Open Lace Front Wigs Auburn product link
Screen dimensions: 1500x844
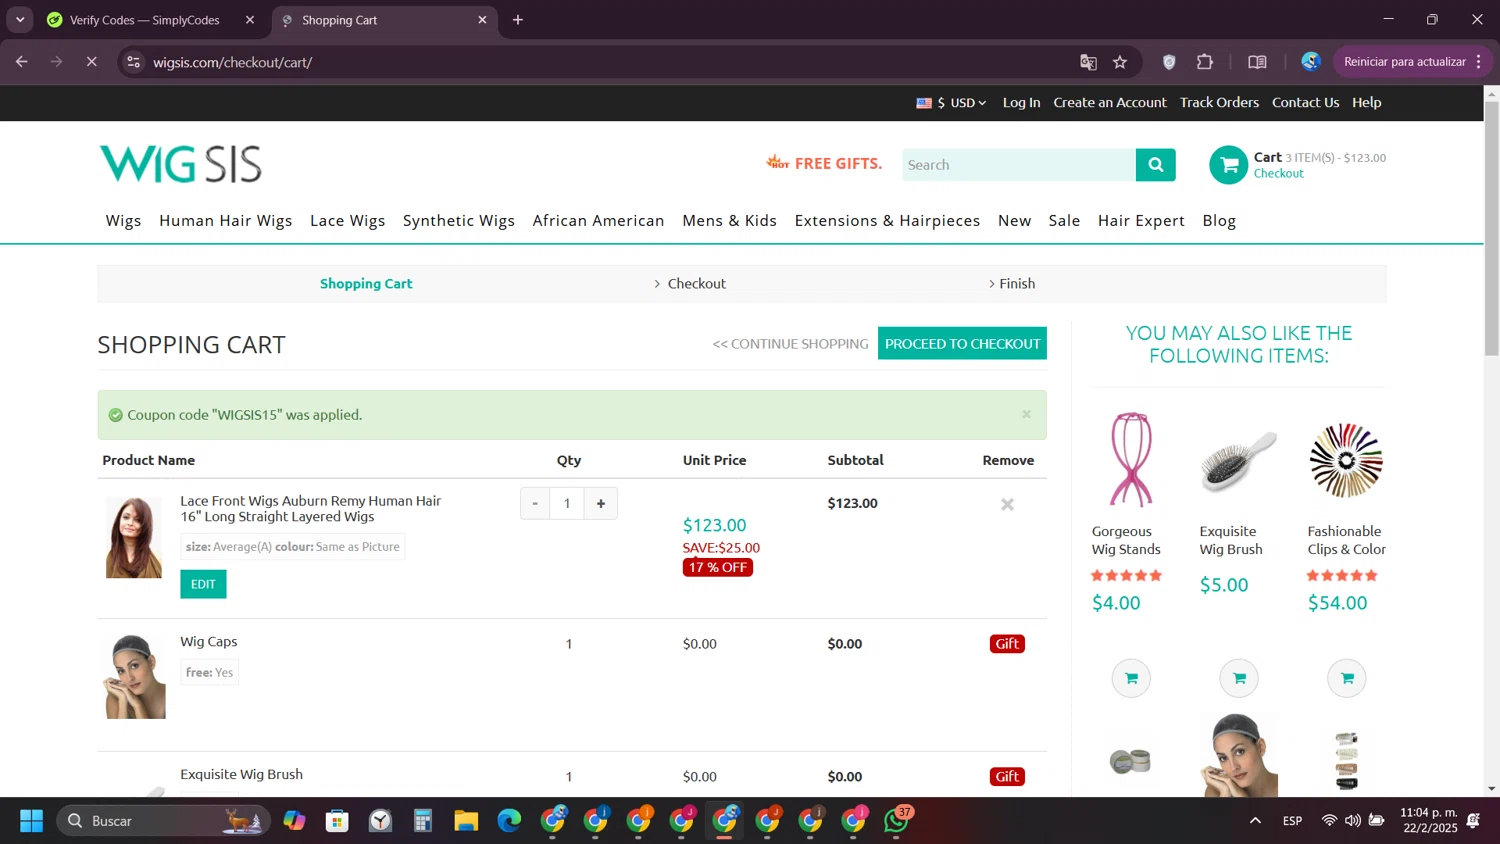(x=311, y=508)
